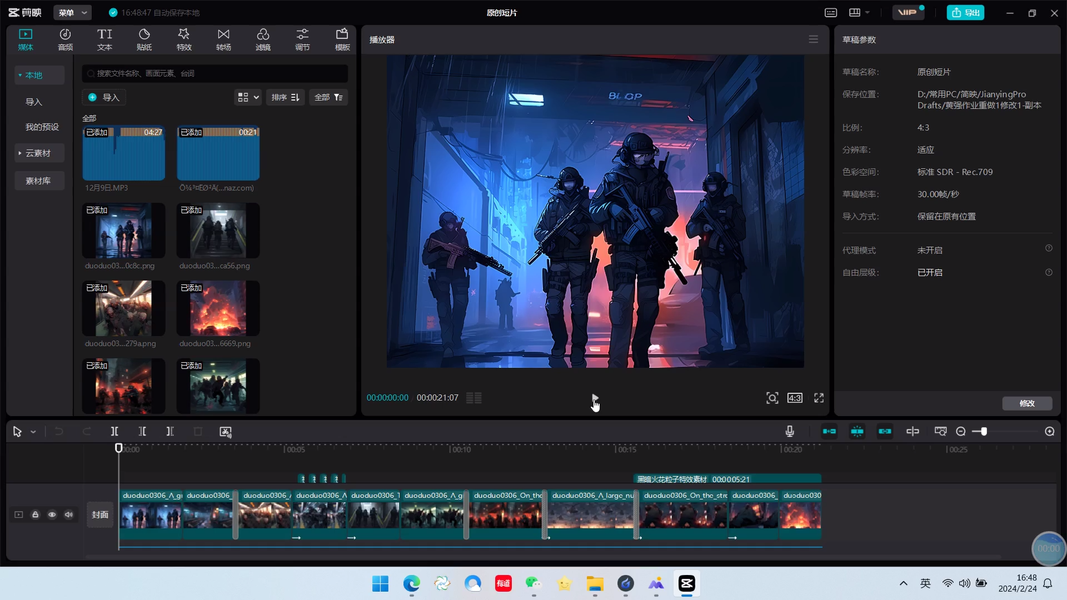Screen dimensions: 1067x600
Task: Select the 12月9日.MP3 audio thumbnail
Action: click(123, 153)
